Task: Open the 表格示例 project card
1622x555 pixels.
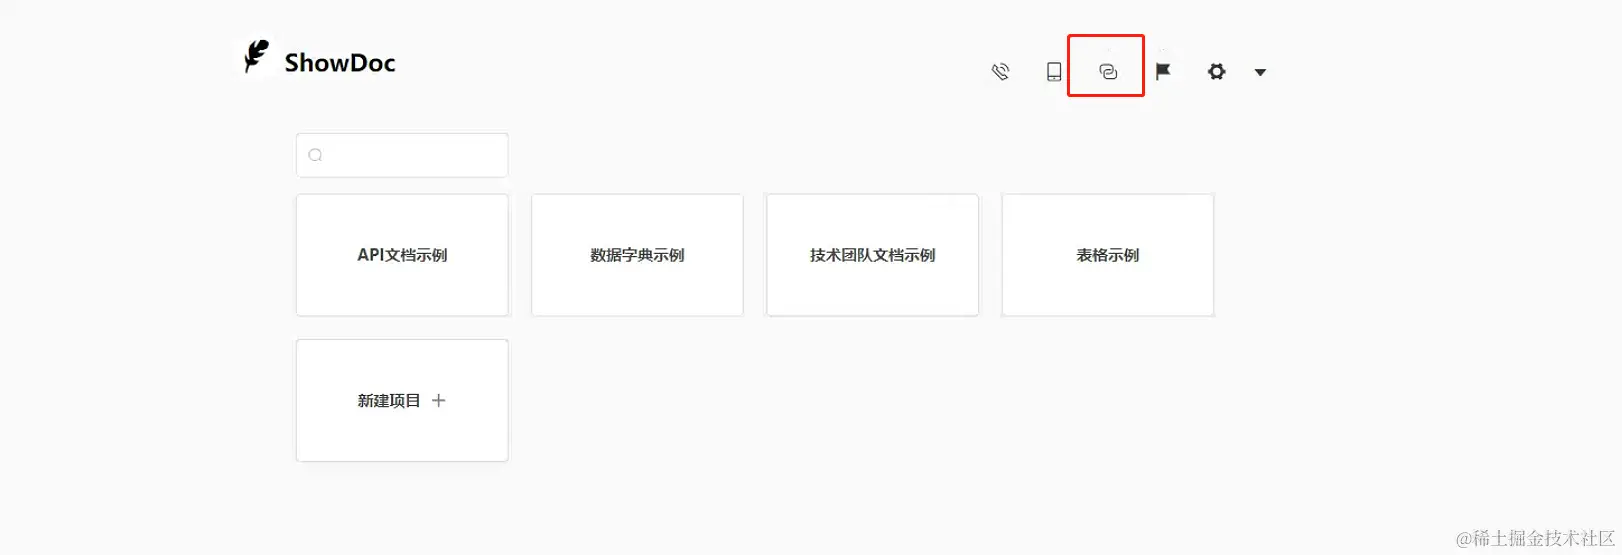Action: point(1107,255)
